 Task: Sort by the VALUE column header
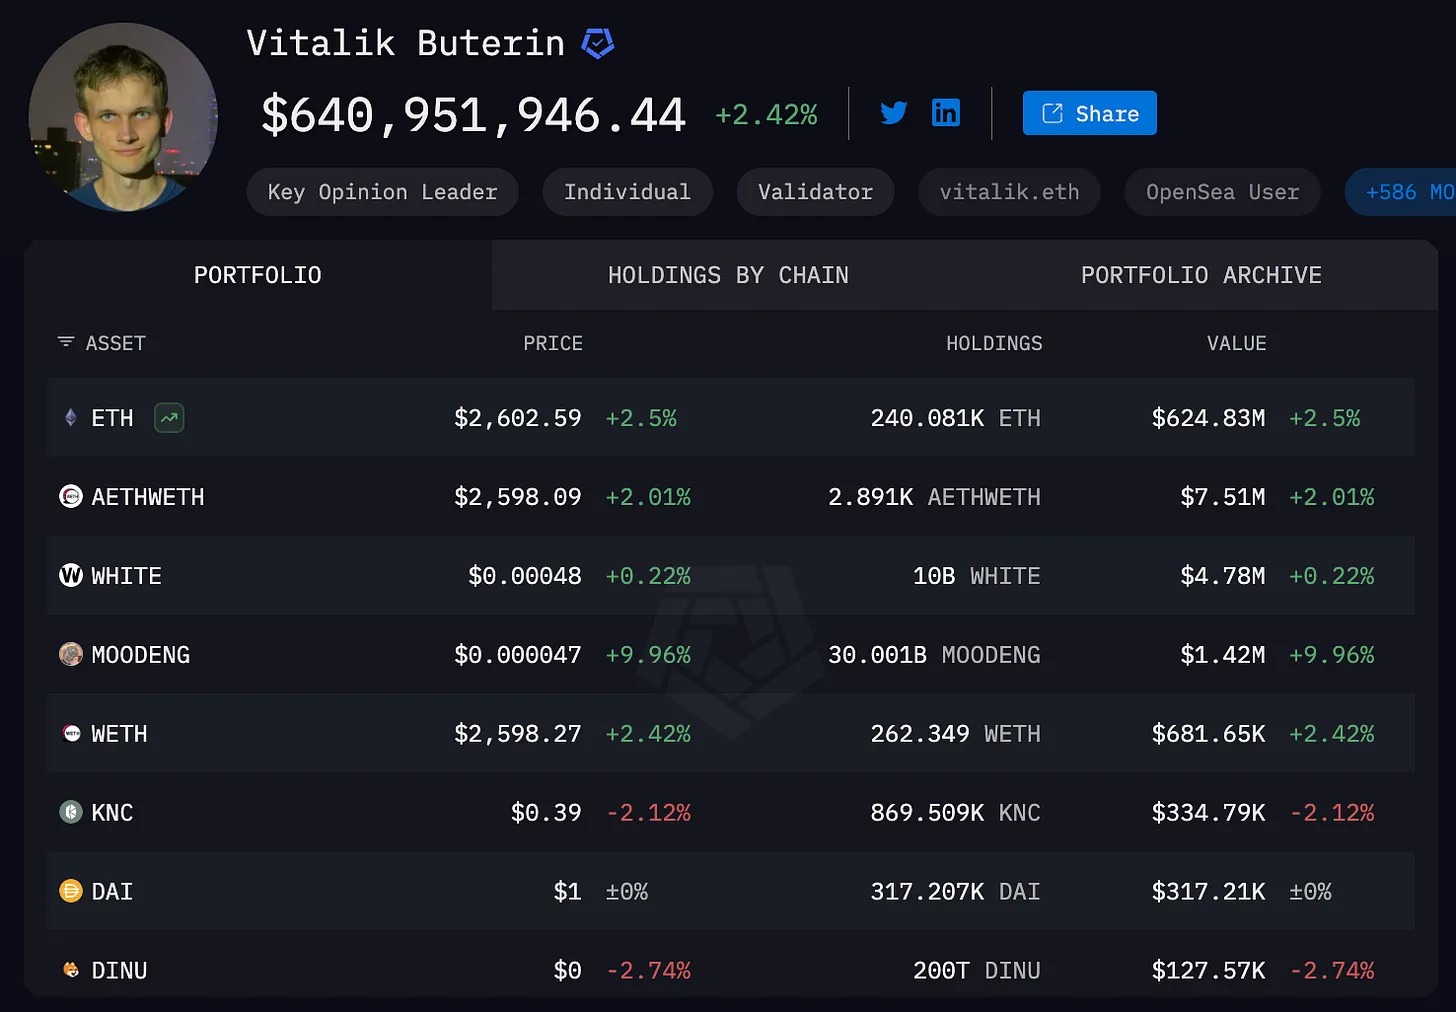point(1236,343)
